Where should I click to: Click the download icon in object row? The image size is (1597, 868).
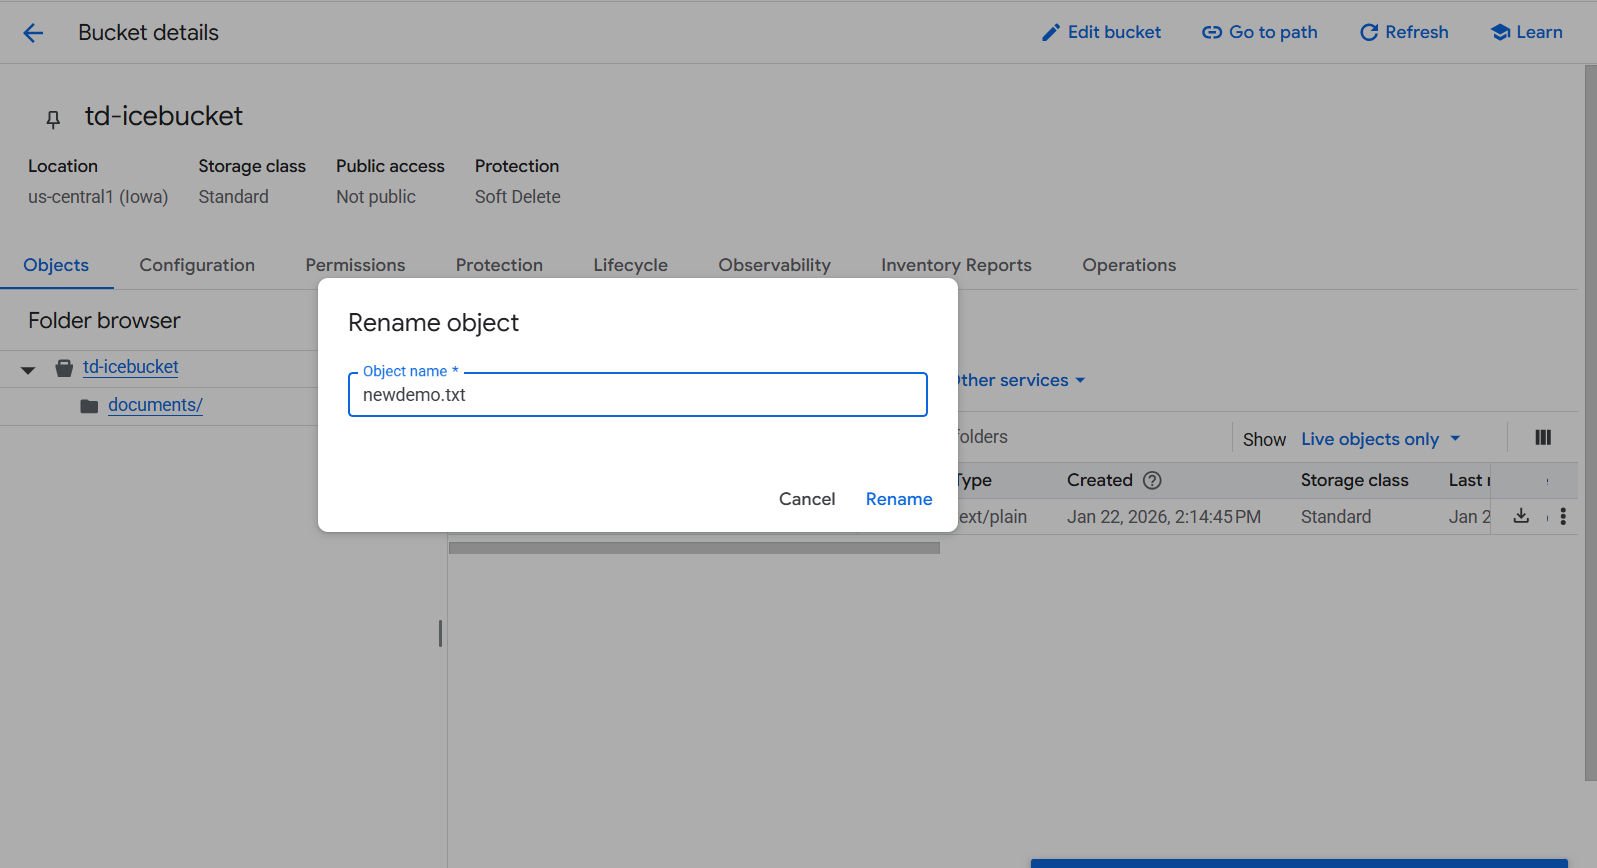tap(1521, 516)
